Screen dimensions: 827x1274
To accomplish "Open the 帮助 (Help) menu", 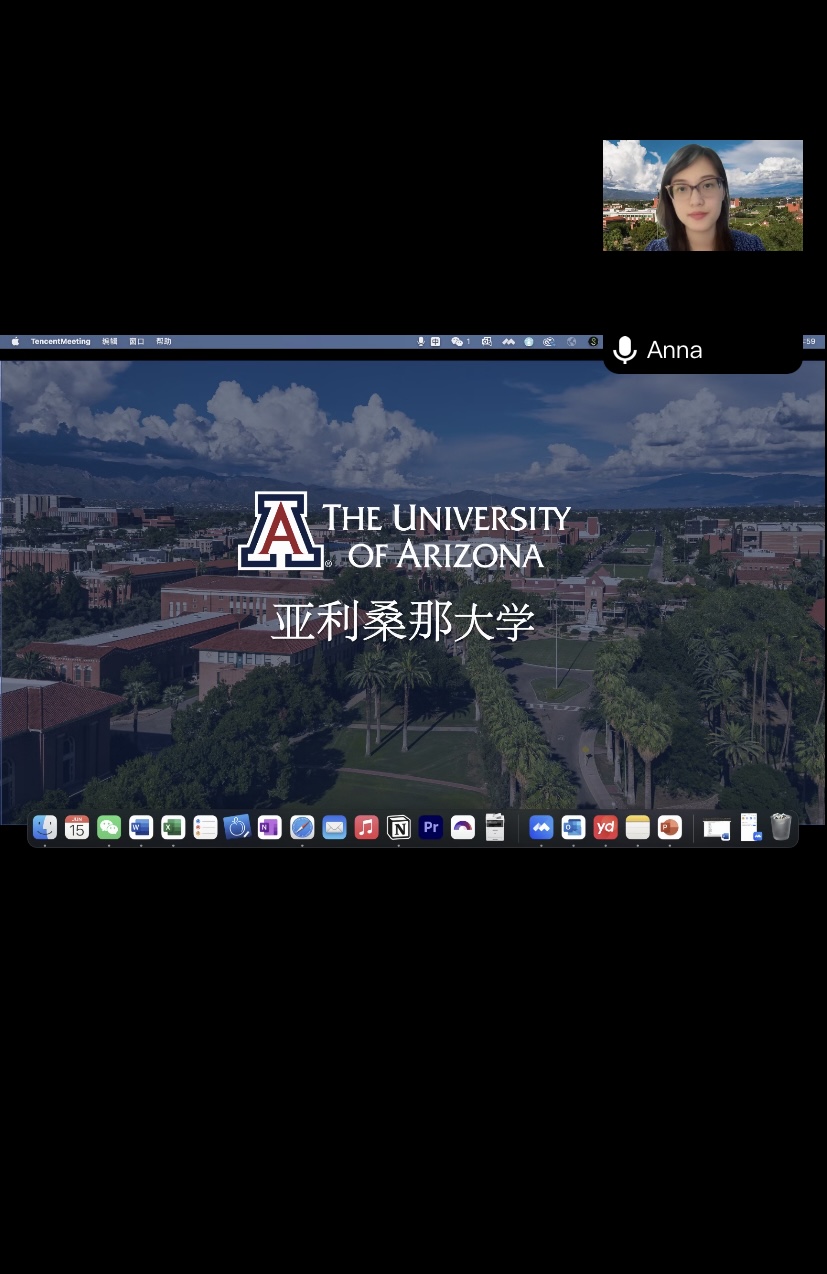I will point(163,342).
